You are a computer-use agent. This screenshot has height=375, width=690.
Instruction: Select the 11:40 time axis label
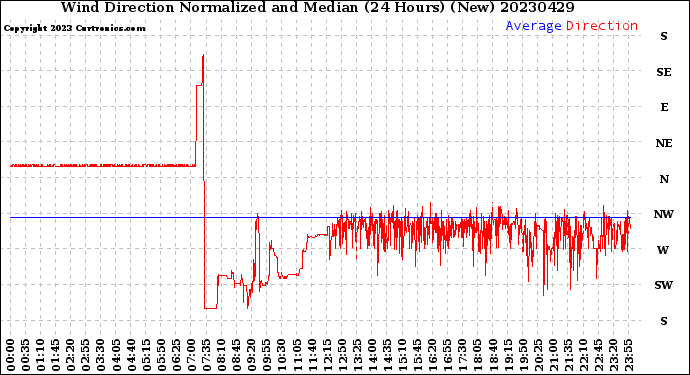coord(312,355)
